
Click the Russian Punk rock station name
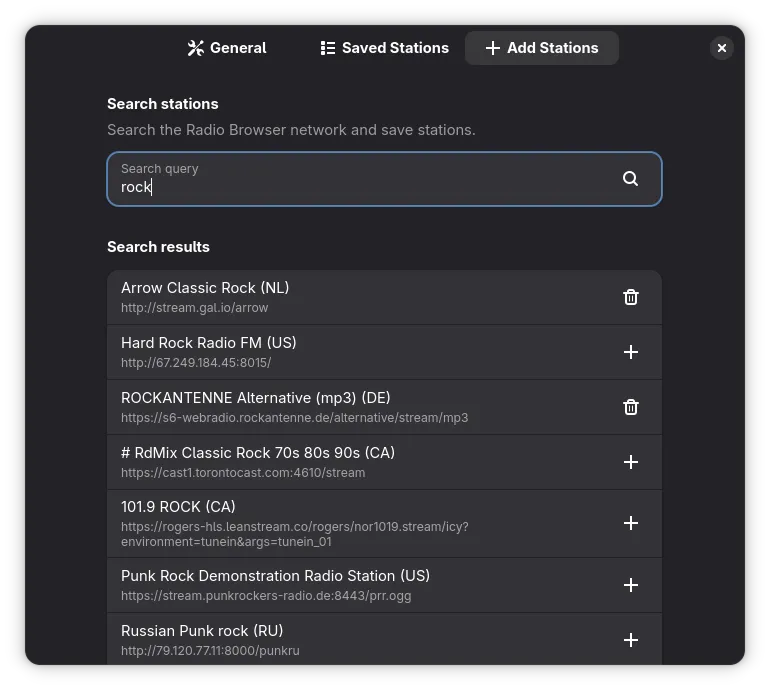(202, 631)
